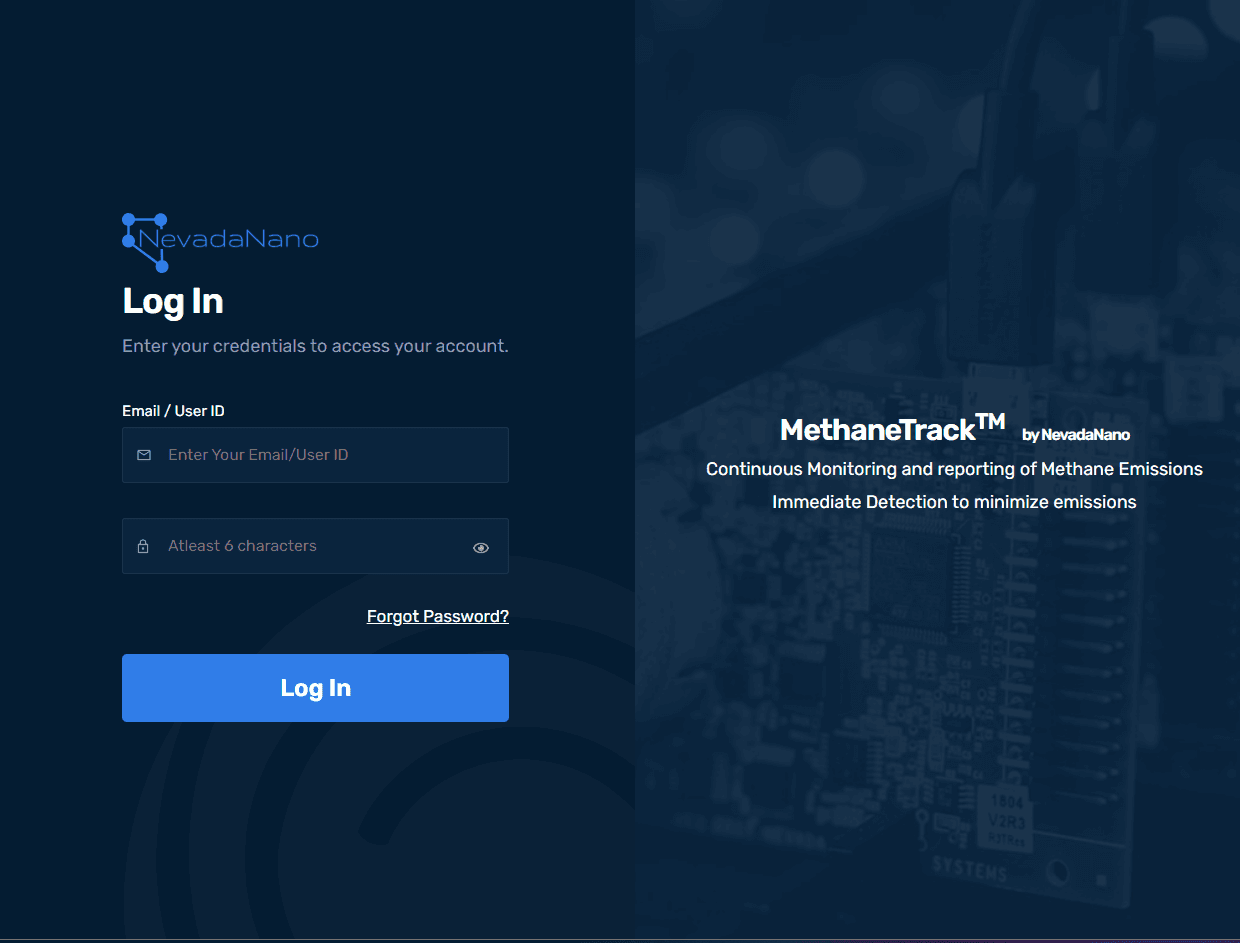Click the padlock icon in password field
1240x943 pixels.
click(x=143, y=546)
